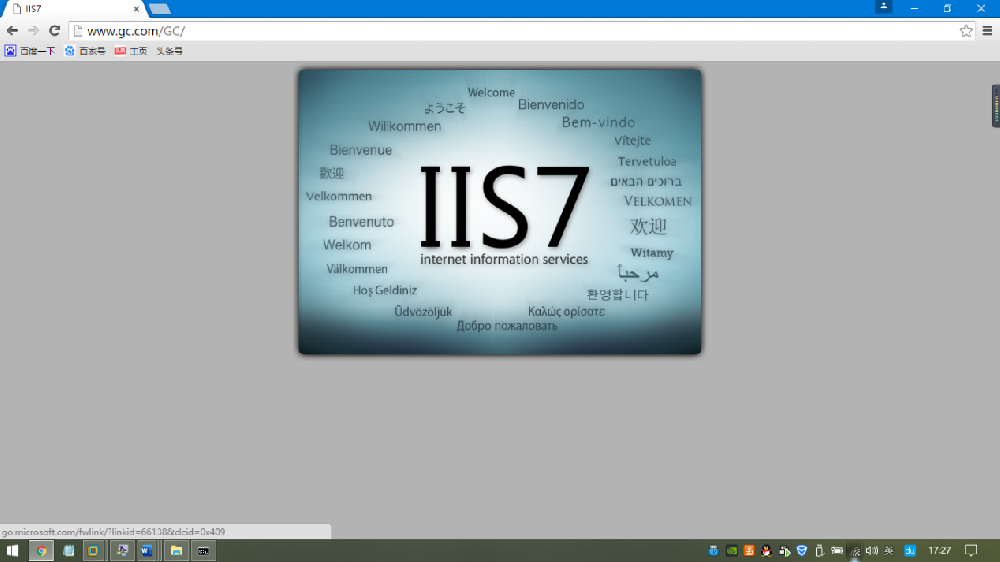Open the Chrome user profile button
The height and width of the screenshot is (562, 1000).
(x=883, y=7)
